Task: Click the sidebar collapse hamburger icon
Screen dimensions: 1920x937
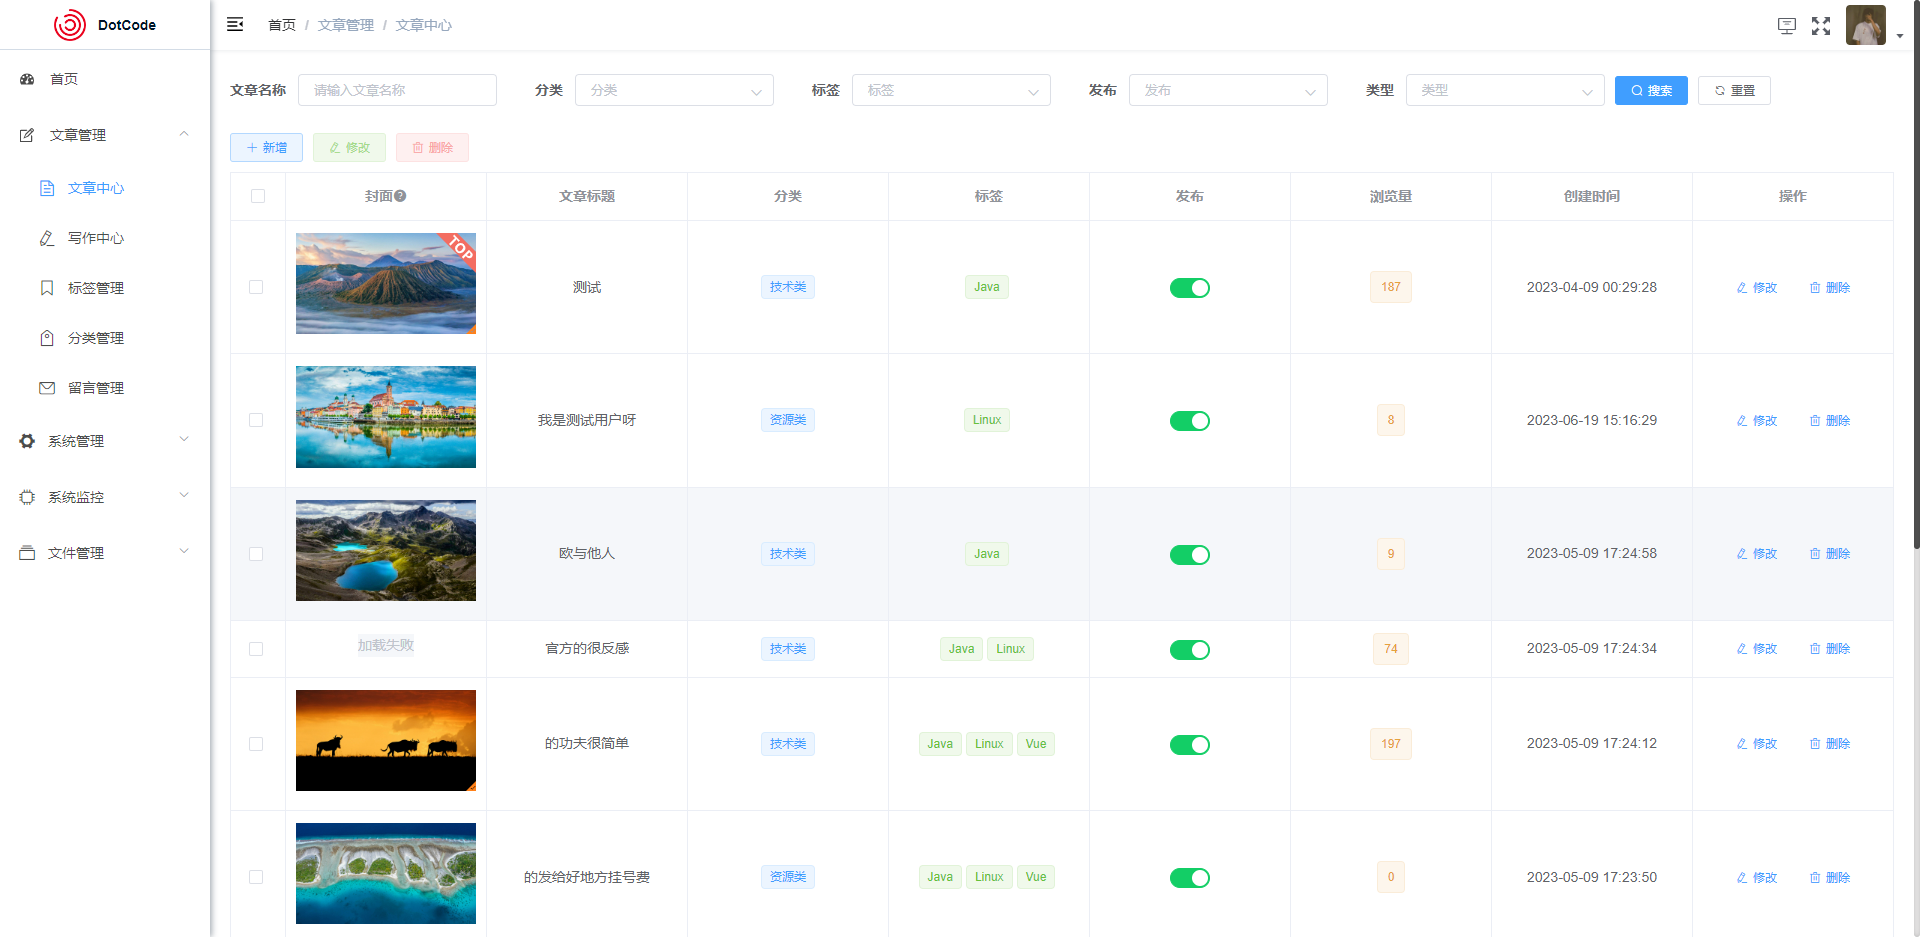Action: (x=235, y=25)
